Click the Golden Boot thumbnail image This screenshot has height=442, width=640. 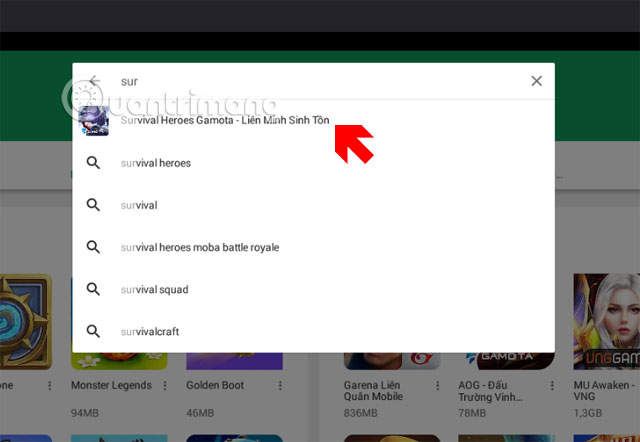click(234, 361)
